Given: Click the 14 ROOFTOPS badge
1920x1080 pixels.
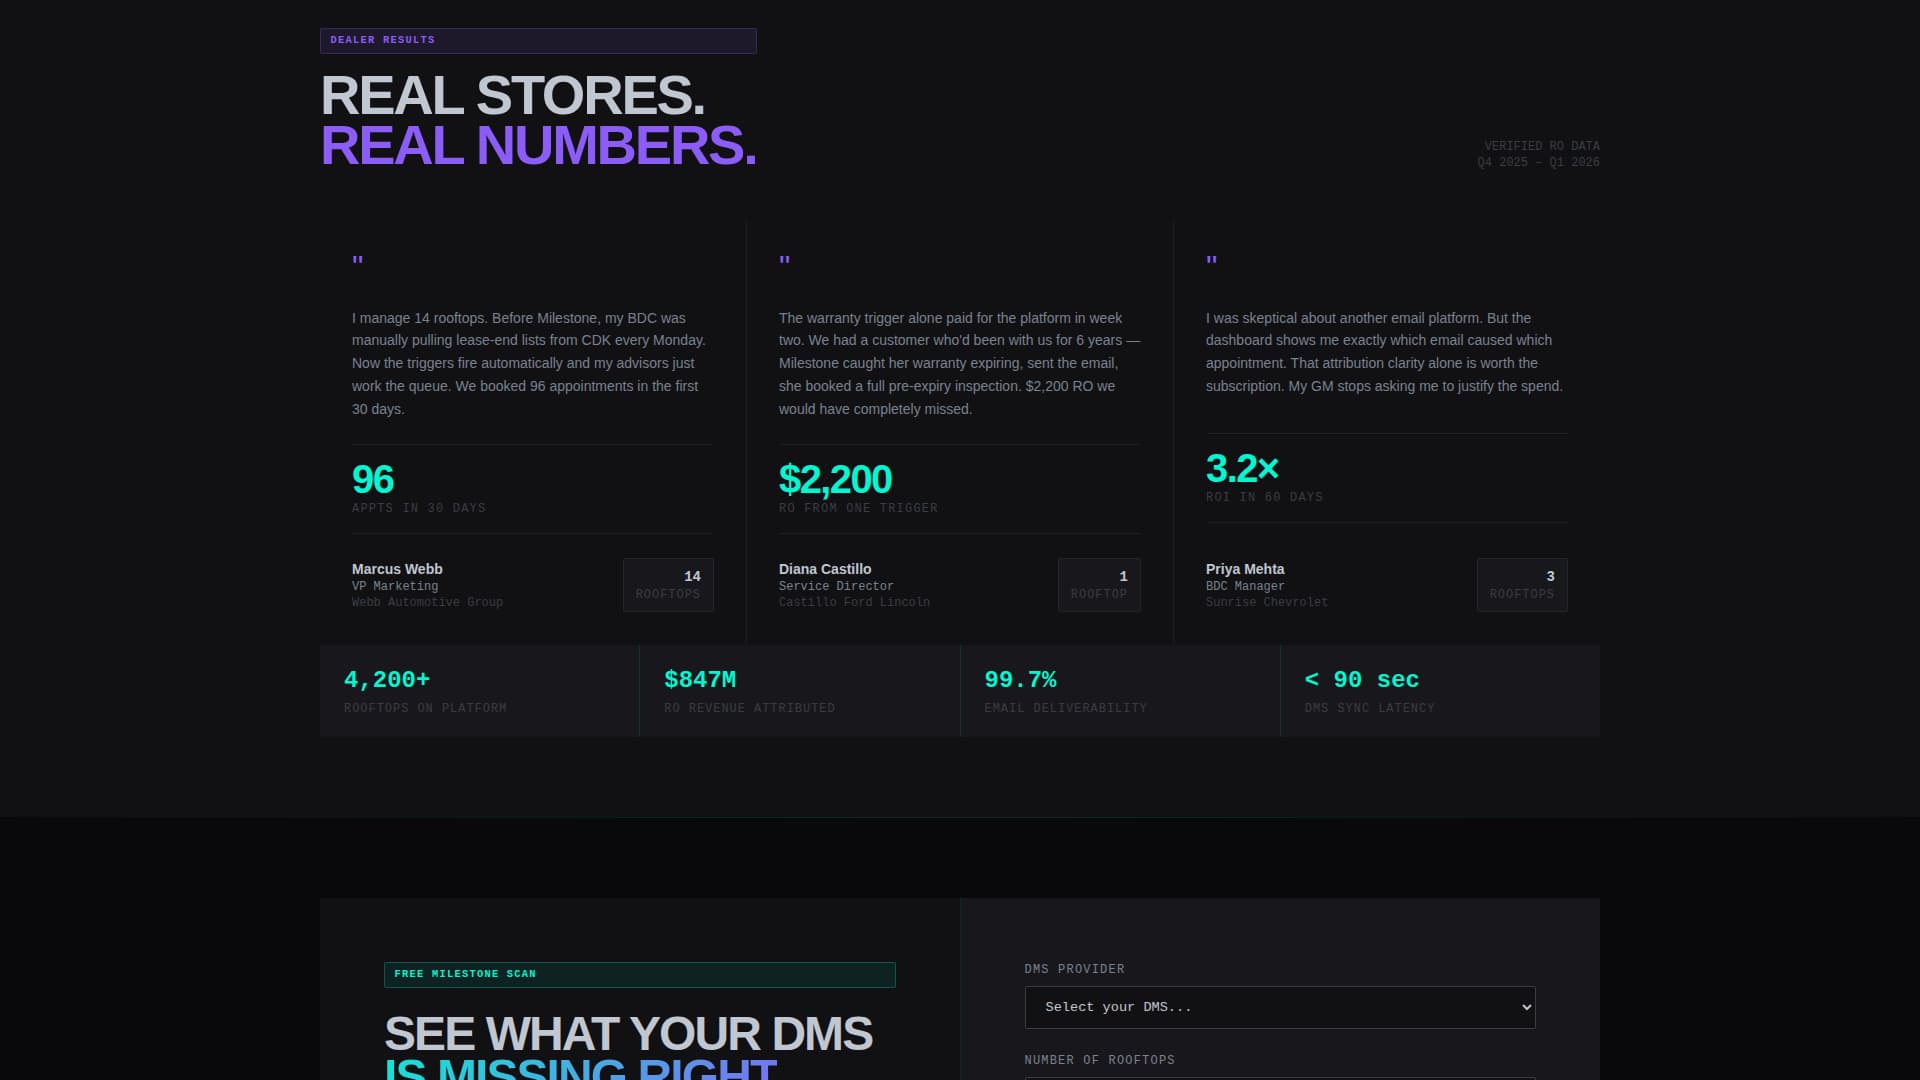Looking at the screenshot, I should pos(668,585).
